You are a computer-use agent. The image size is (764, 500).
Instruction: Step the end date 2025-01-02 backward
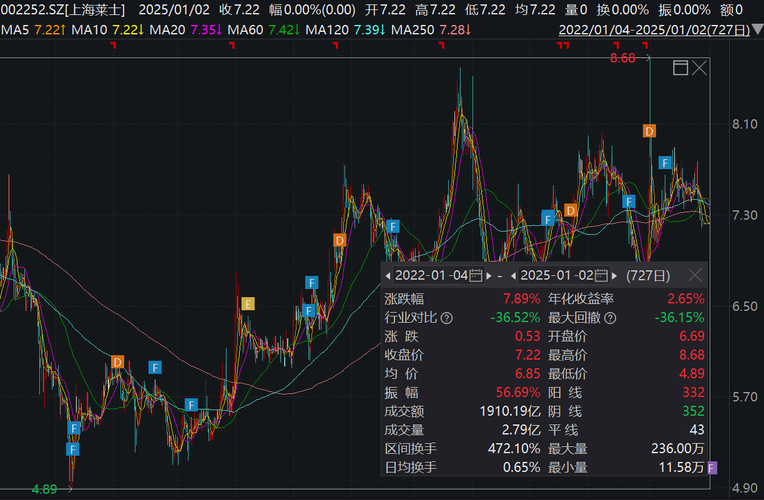click(513, 276)
